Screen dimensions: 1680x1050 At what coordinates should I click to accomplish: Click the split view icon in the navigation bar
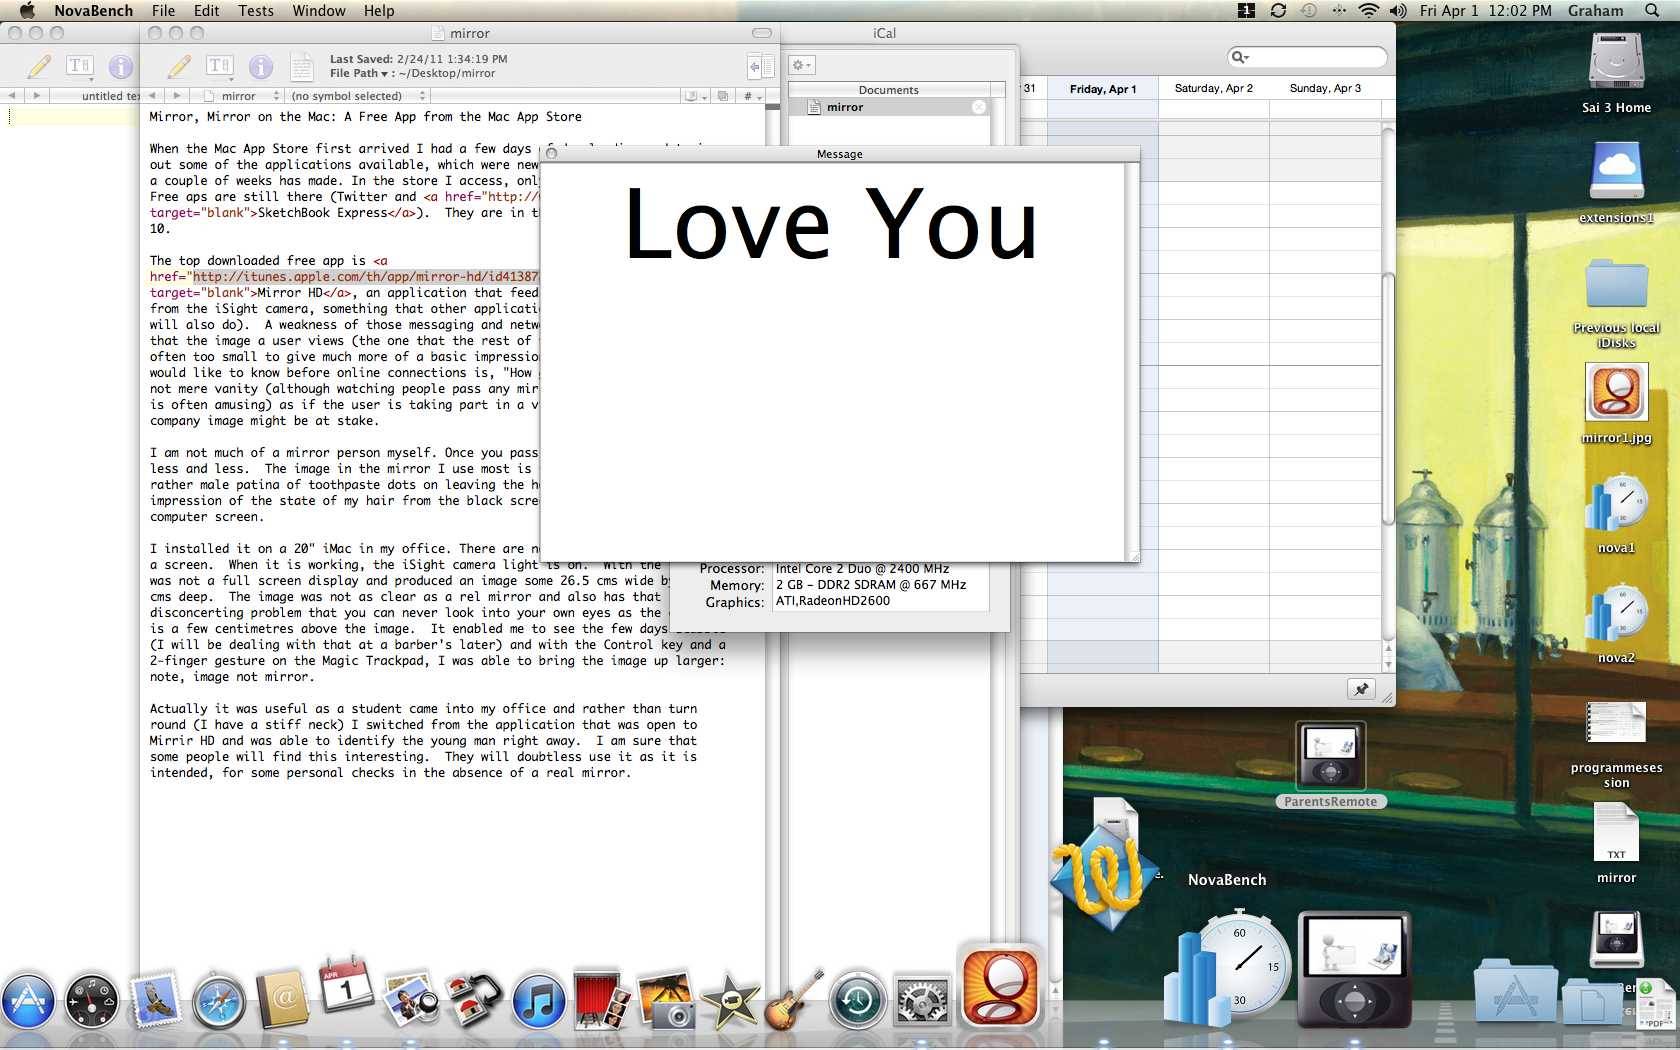pos(723,96)
